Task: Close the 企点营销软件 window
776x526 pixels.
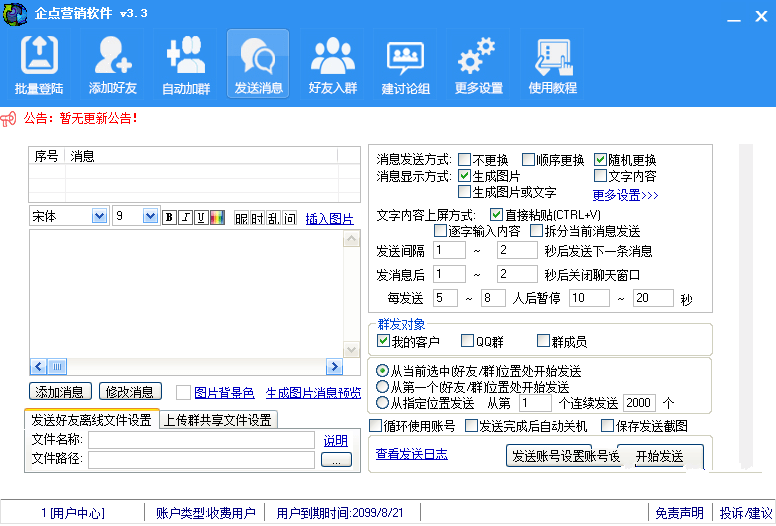Action: [x=761, y=16]
